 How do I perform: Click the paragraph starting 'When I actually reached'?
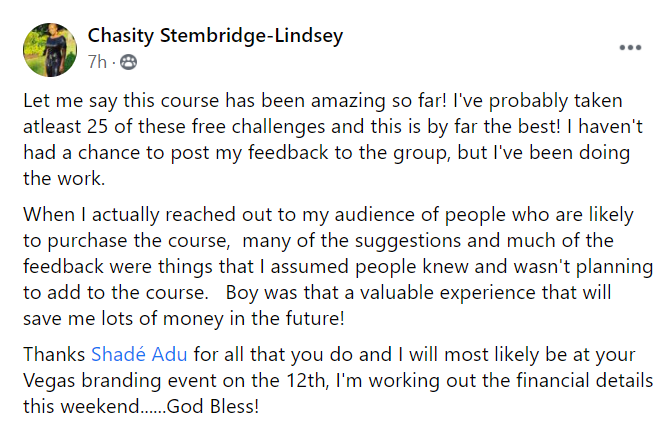(x=338, y=266)
